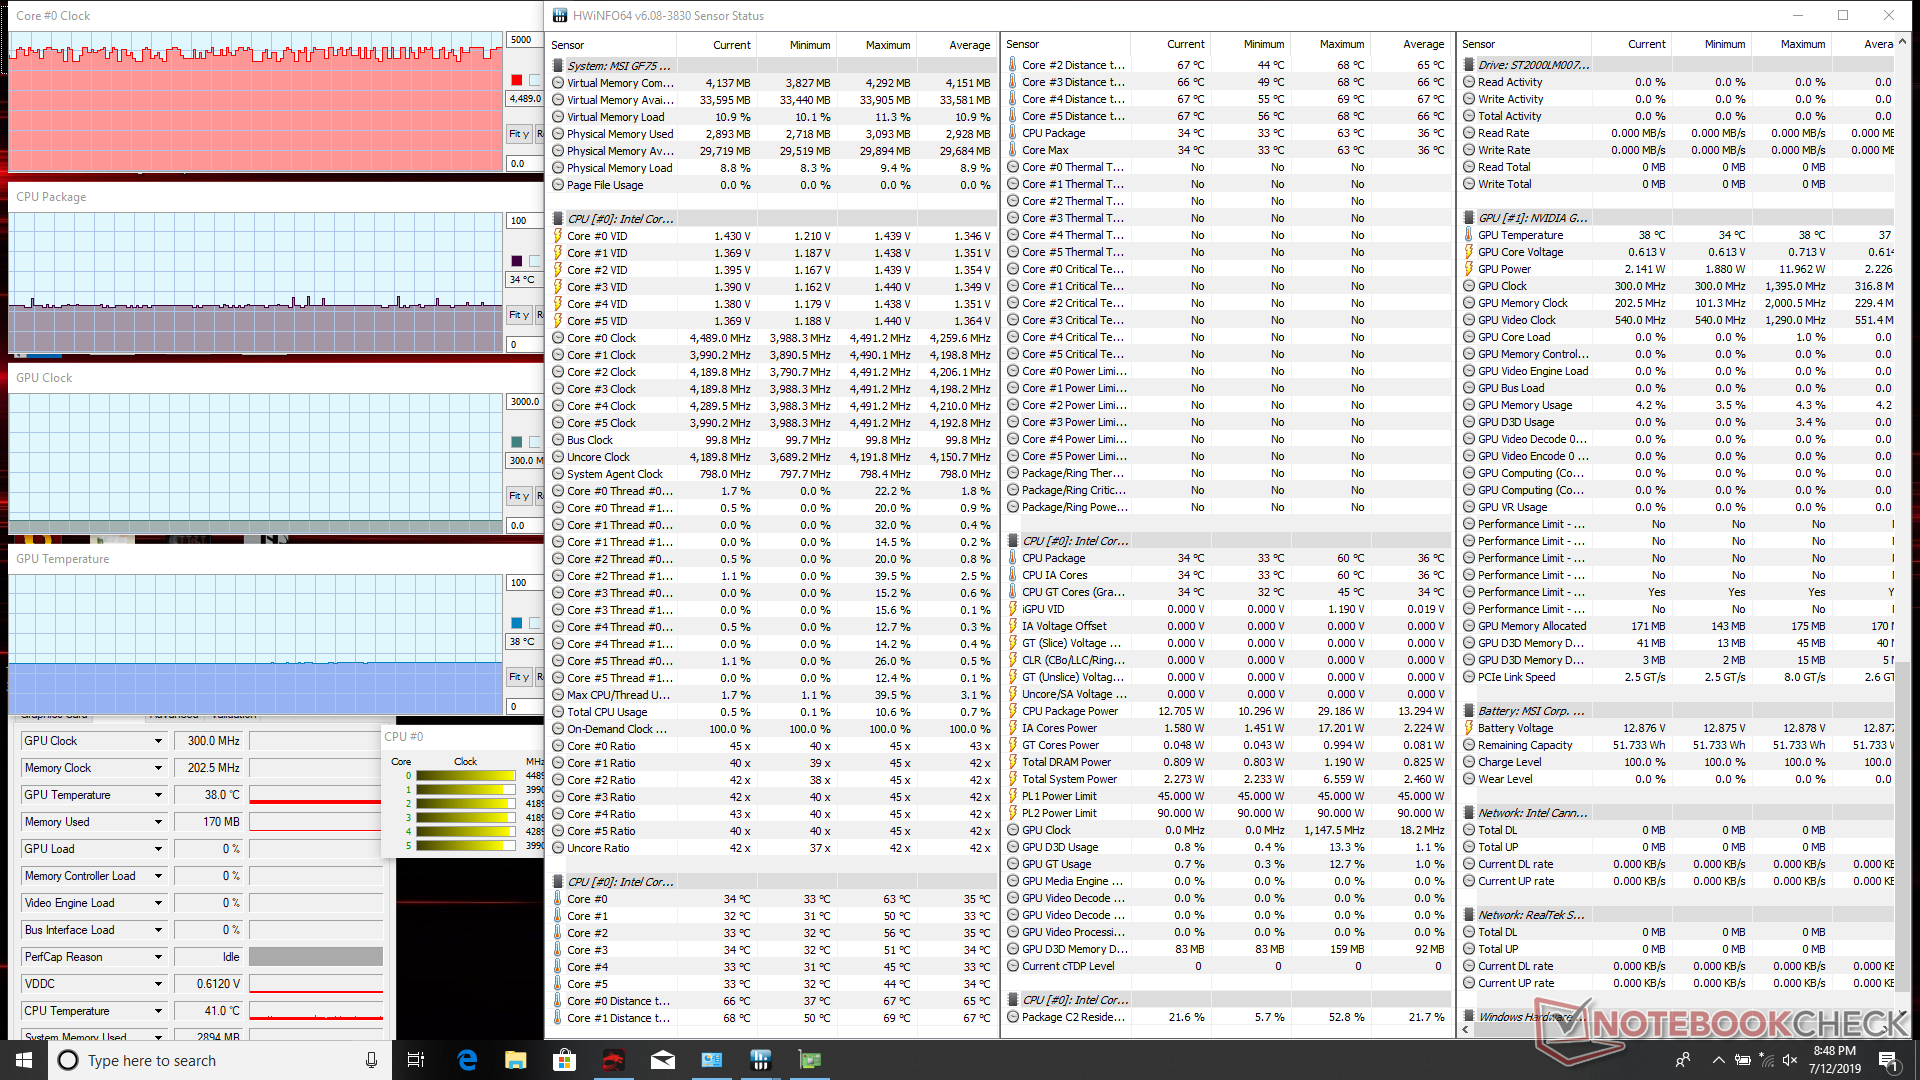
Task: Click the Cortana microphone icon
Action: coord(371,1060)
